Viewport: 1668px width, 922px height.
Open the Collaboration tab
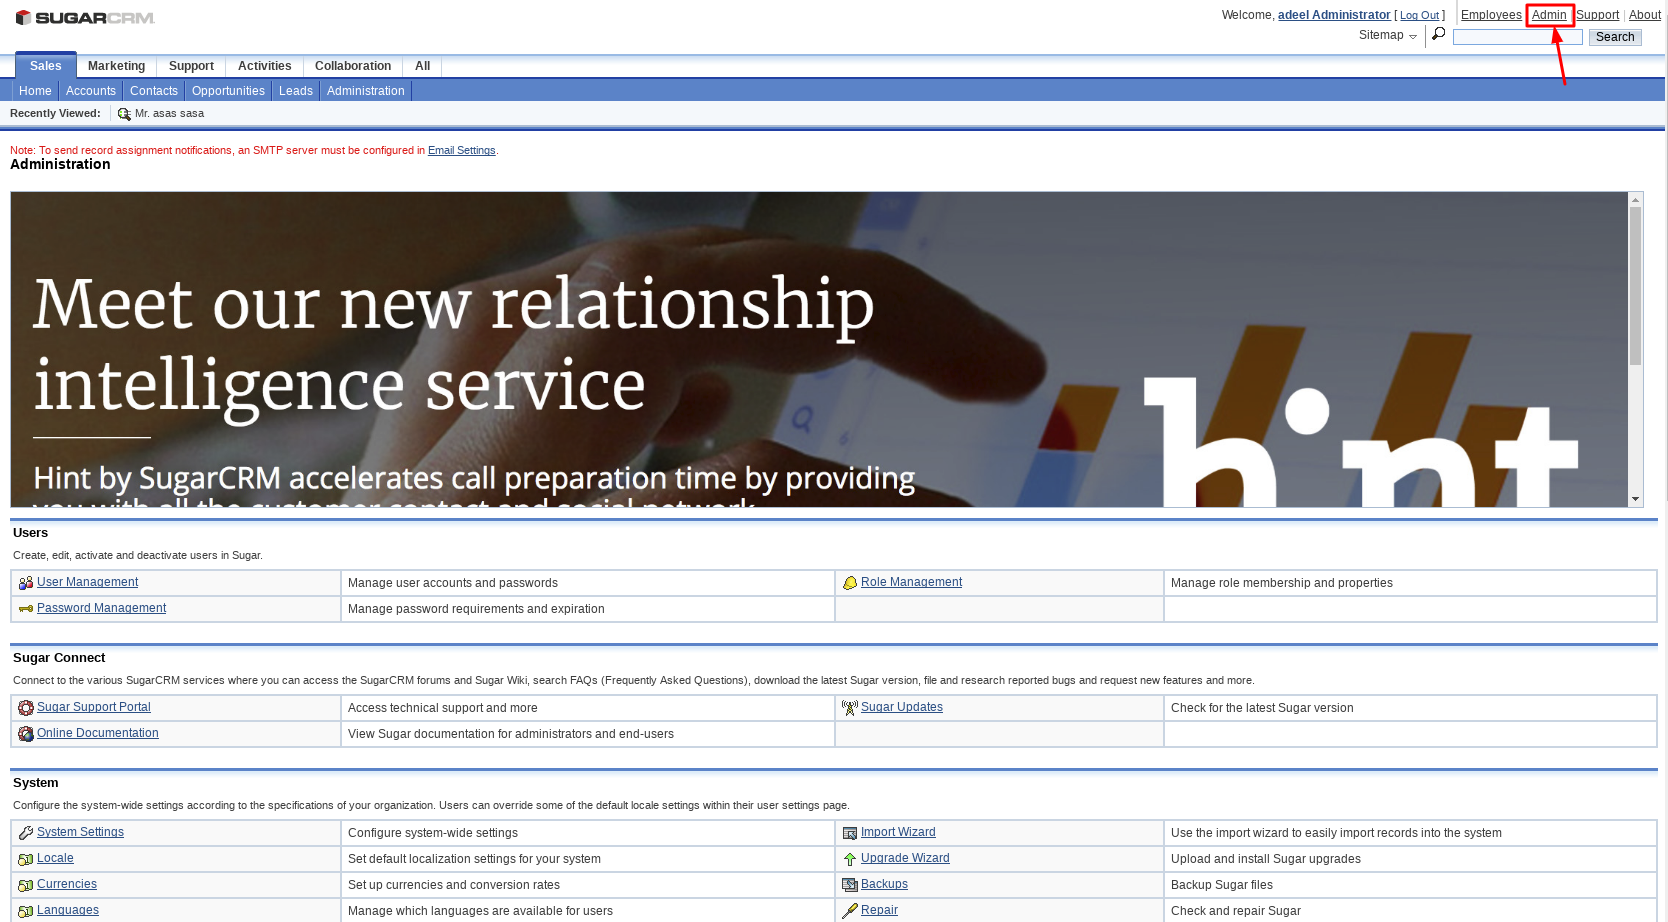click(353, 66)
